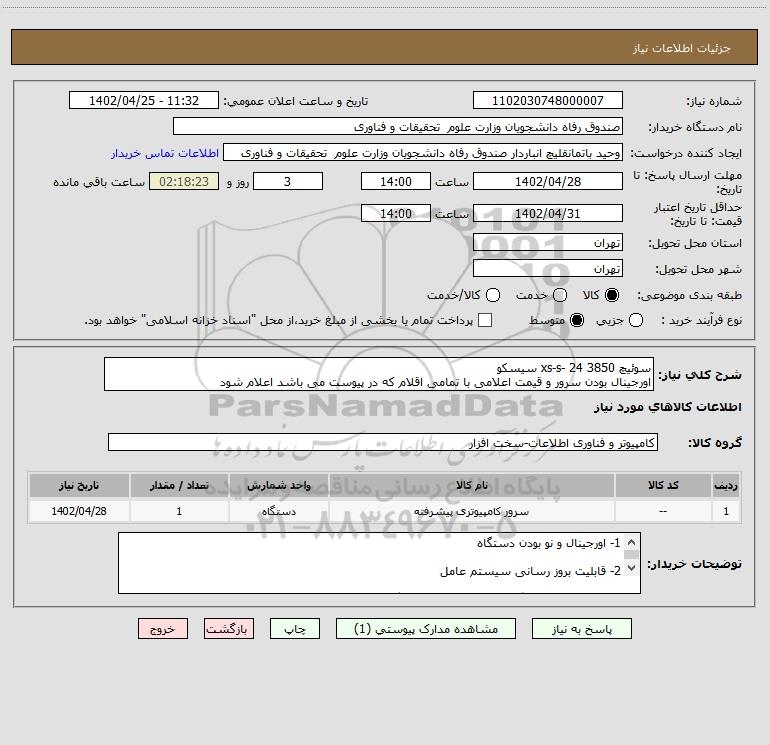Toggle the اسناد خزانه اسلامی payment checkbox

(x=485, y=320)
